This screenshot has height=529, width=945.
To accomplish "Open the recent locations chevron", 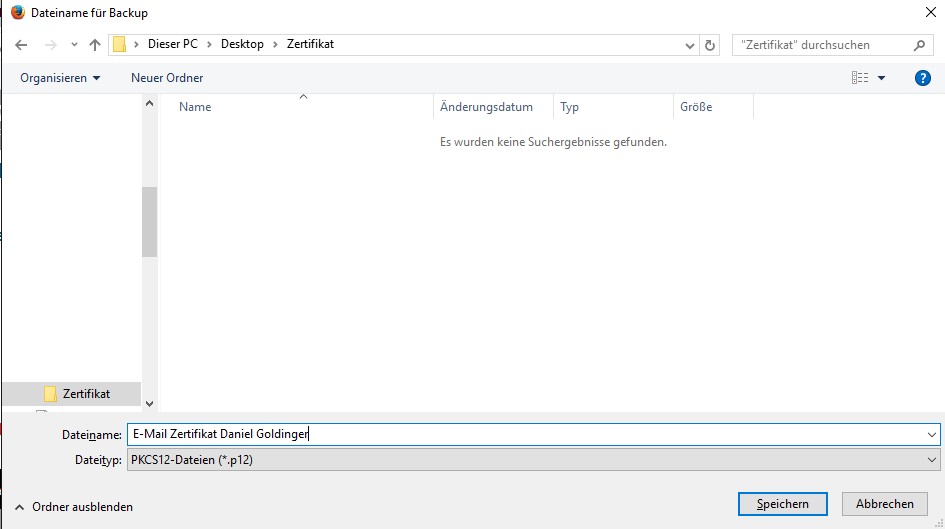I will click(74, 45).
